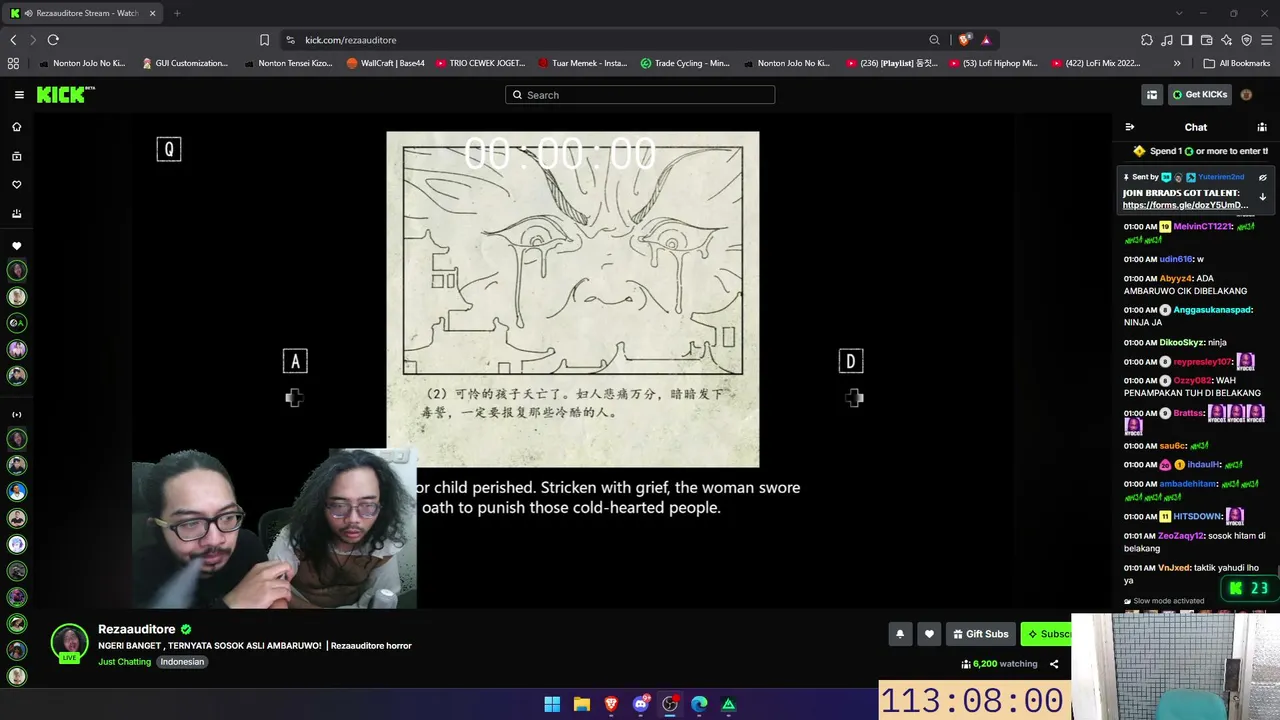This screenshot has height=720, width=1280.
Task: Toggle stream notification bell
Action: 900,634
